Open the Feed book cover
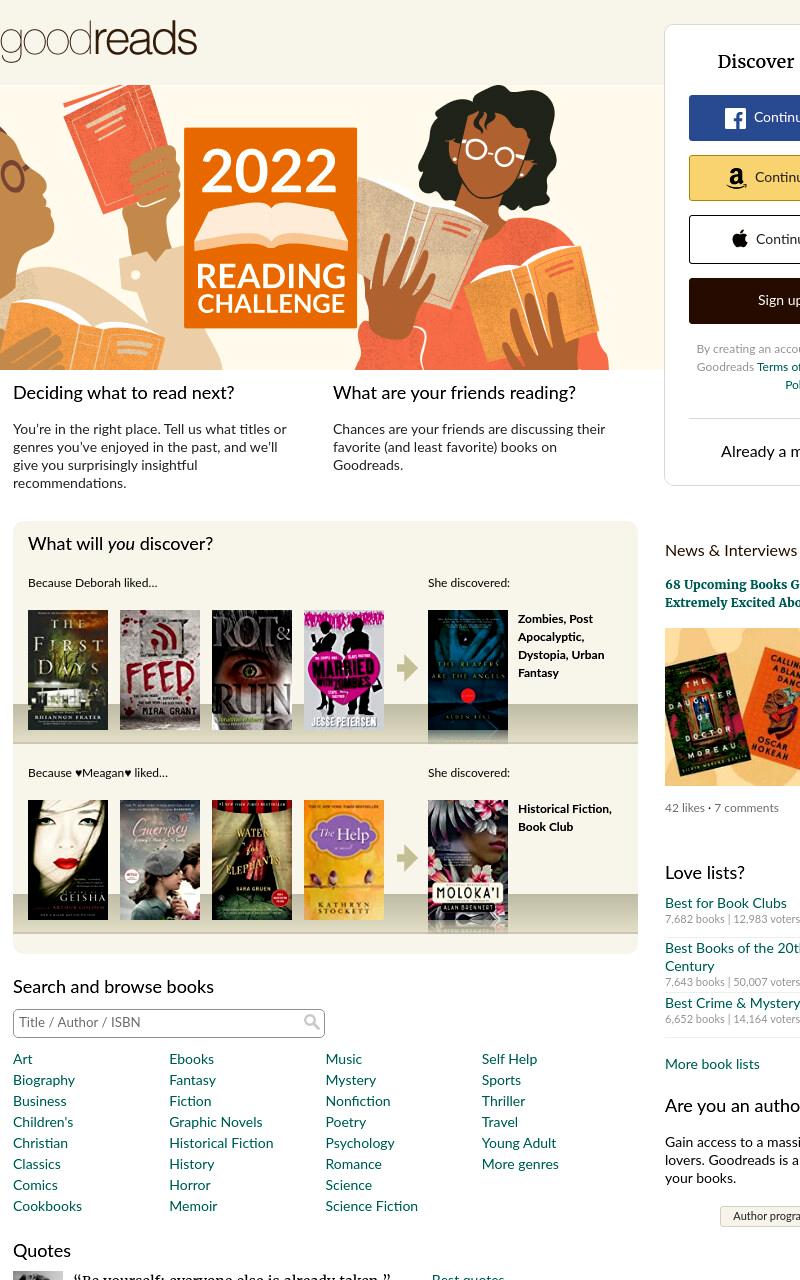The width and height of the screenshot is (800, 1280). tap(160, 670)
